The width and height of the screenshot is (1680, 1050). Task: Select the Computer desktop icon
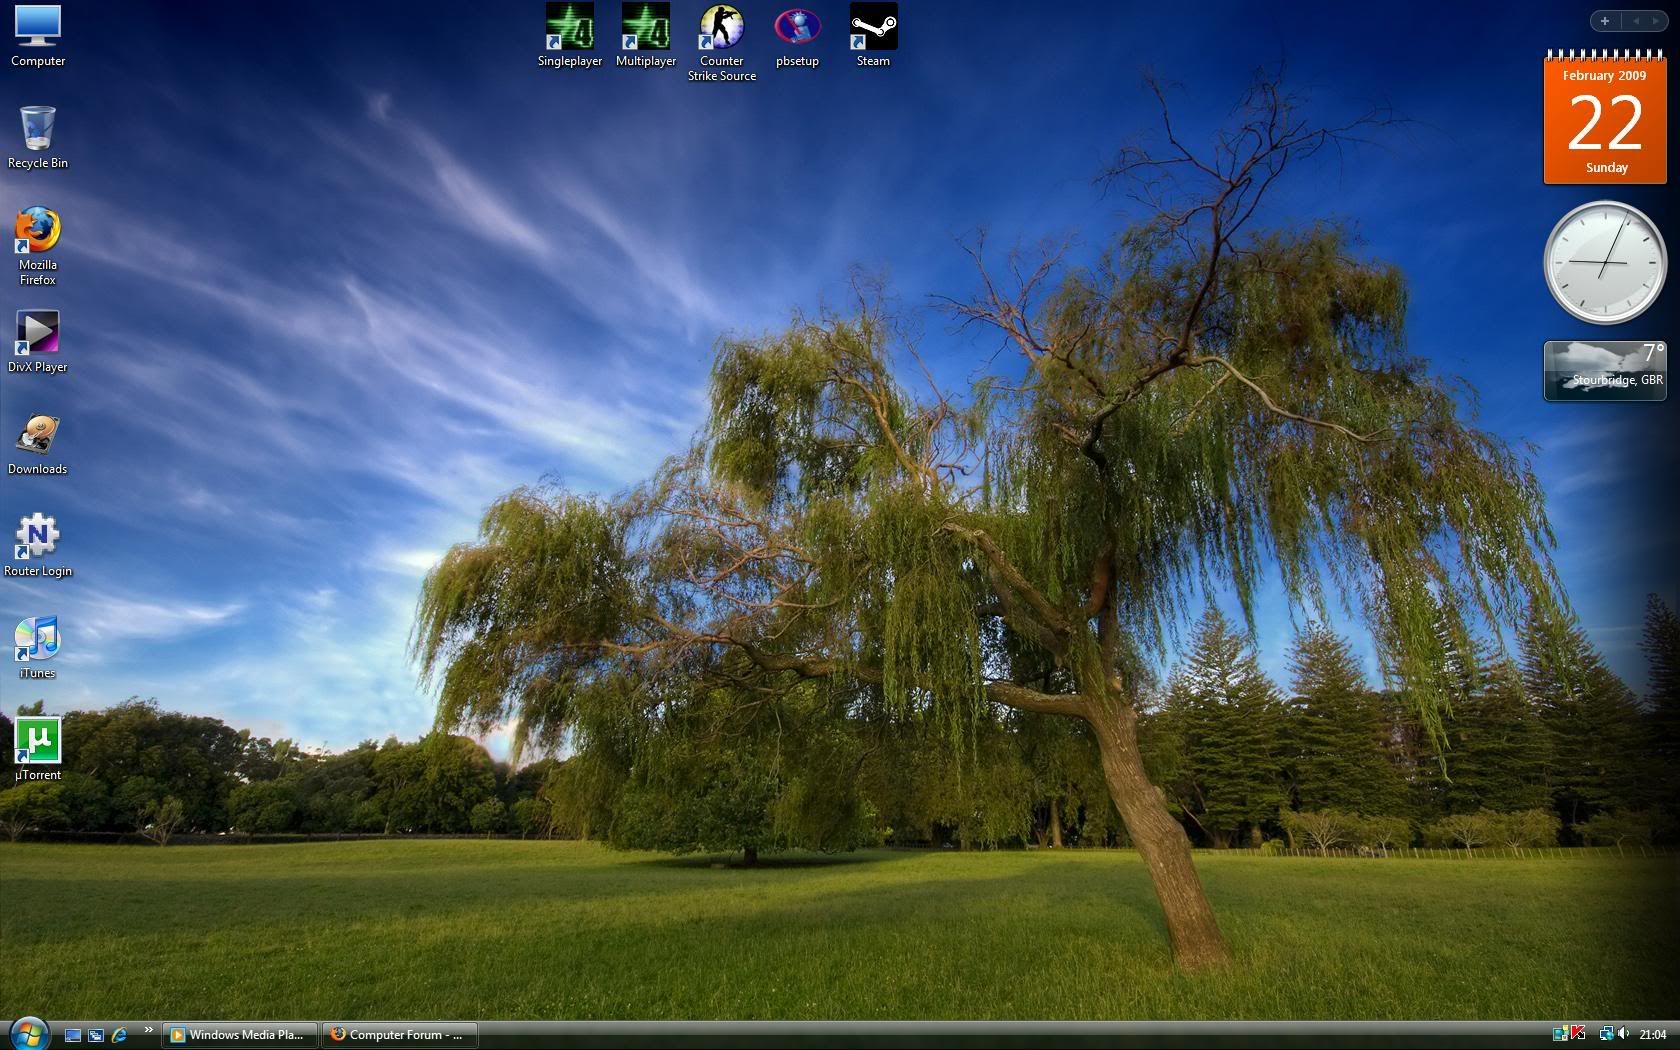pos(38,36)
